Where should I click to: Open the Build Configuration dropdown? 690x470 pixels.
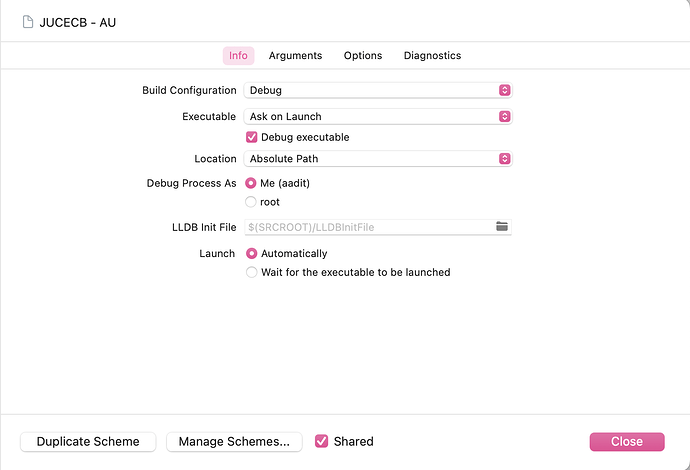[377, 90]
